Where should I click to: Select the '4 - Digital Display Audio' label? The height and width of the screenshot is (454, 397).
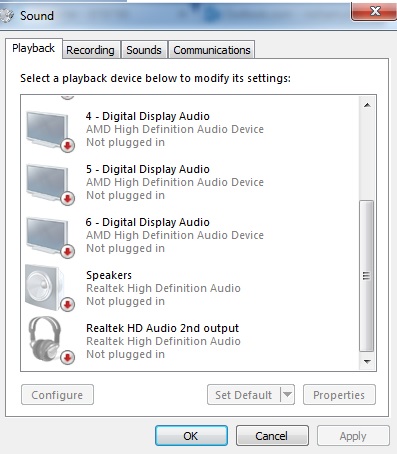(148, 116)
